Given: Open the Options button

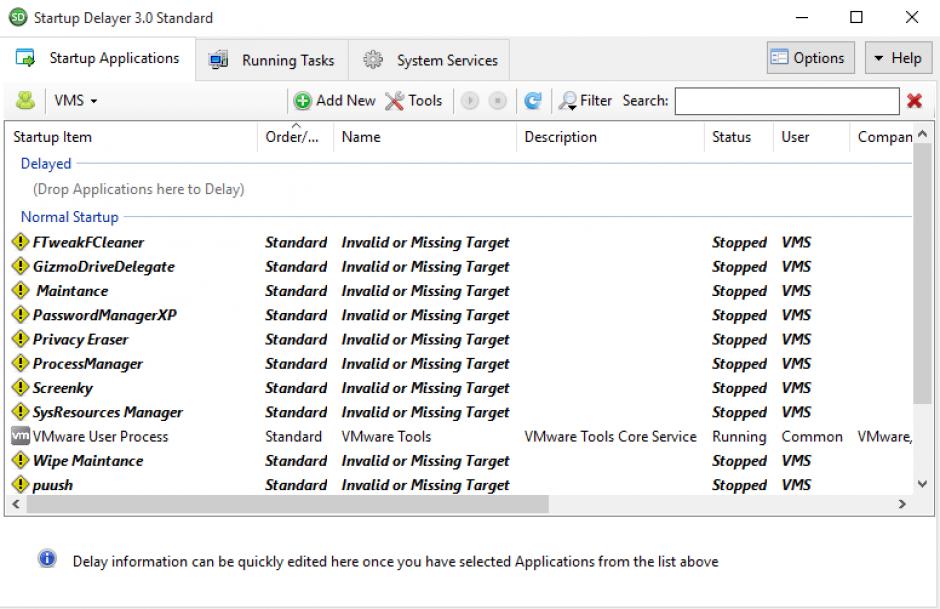Looking at the screenshot, I should pos(811,58).
